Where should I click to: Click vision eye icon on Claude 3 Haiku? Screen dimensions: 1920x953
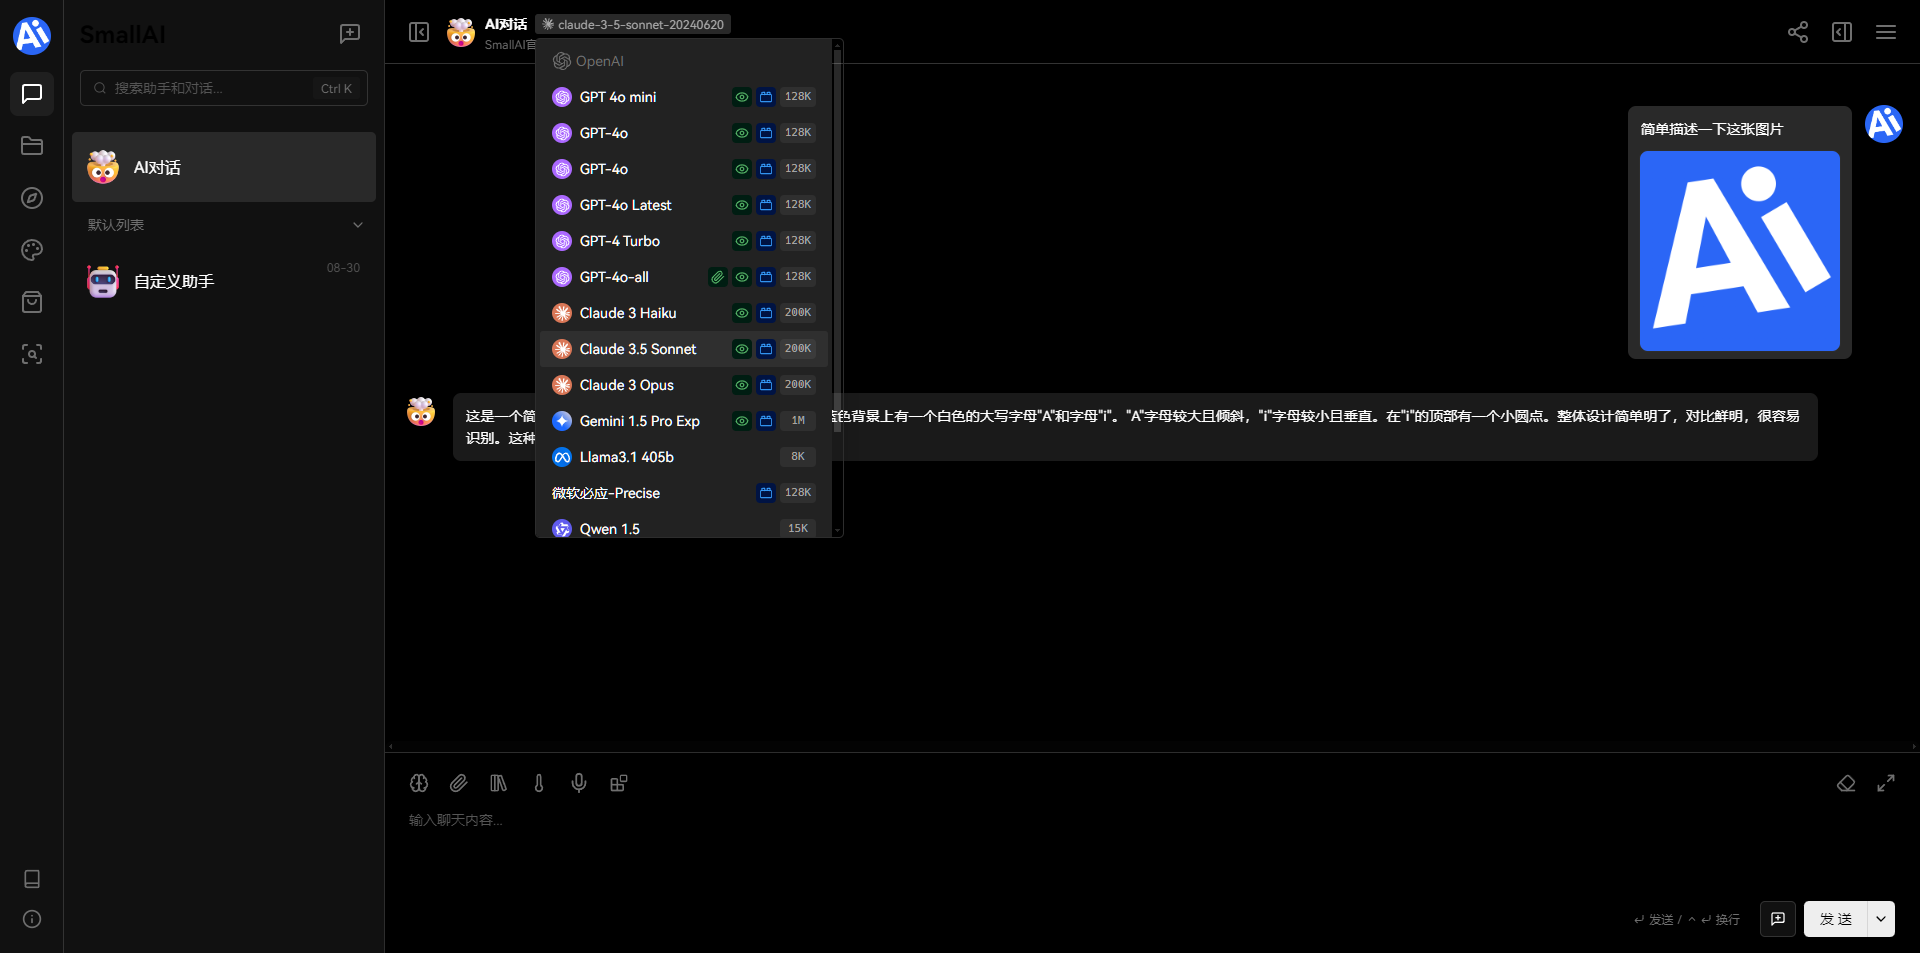pyautogui.click(x=742, y=313)
